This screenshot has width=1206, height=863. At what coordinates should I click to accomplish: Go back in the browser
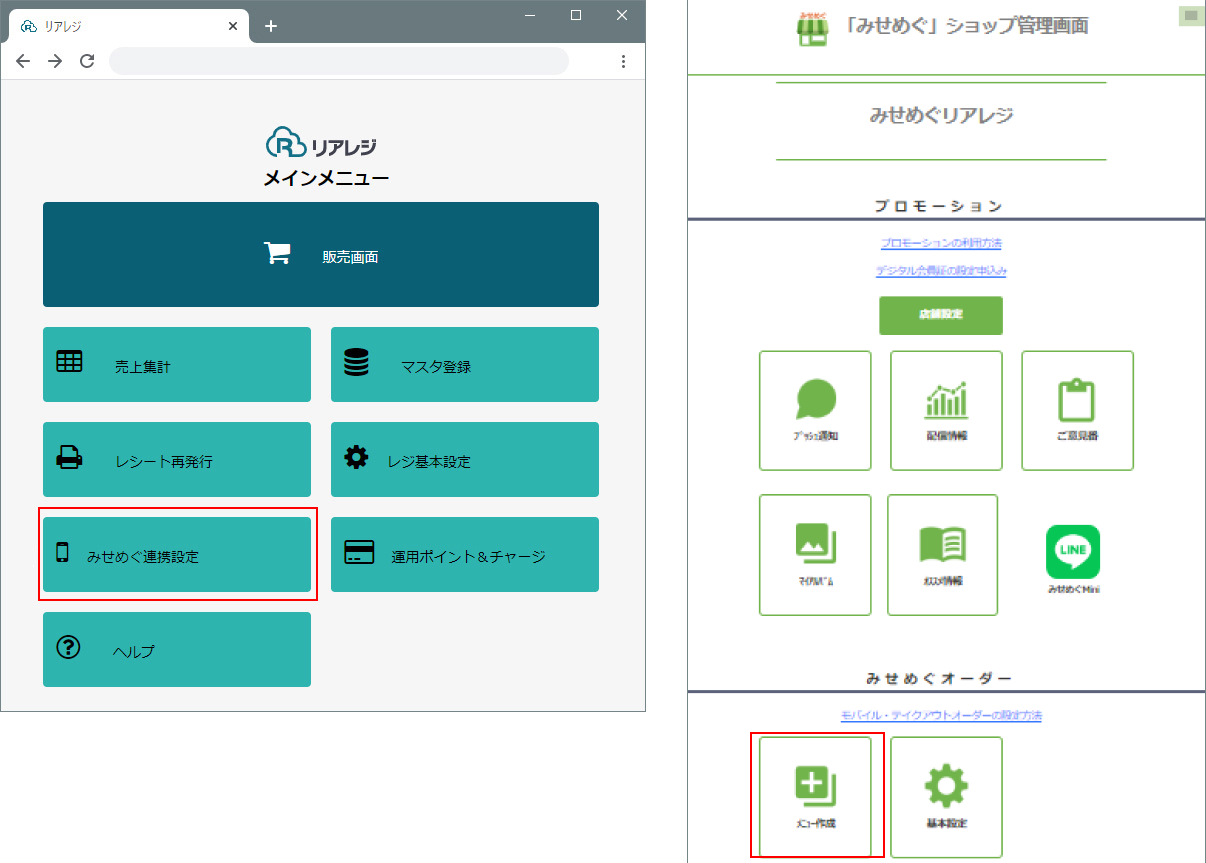click(23, 61)
